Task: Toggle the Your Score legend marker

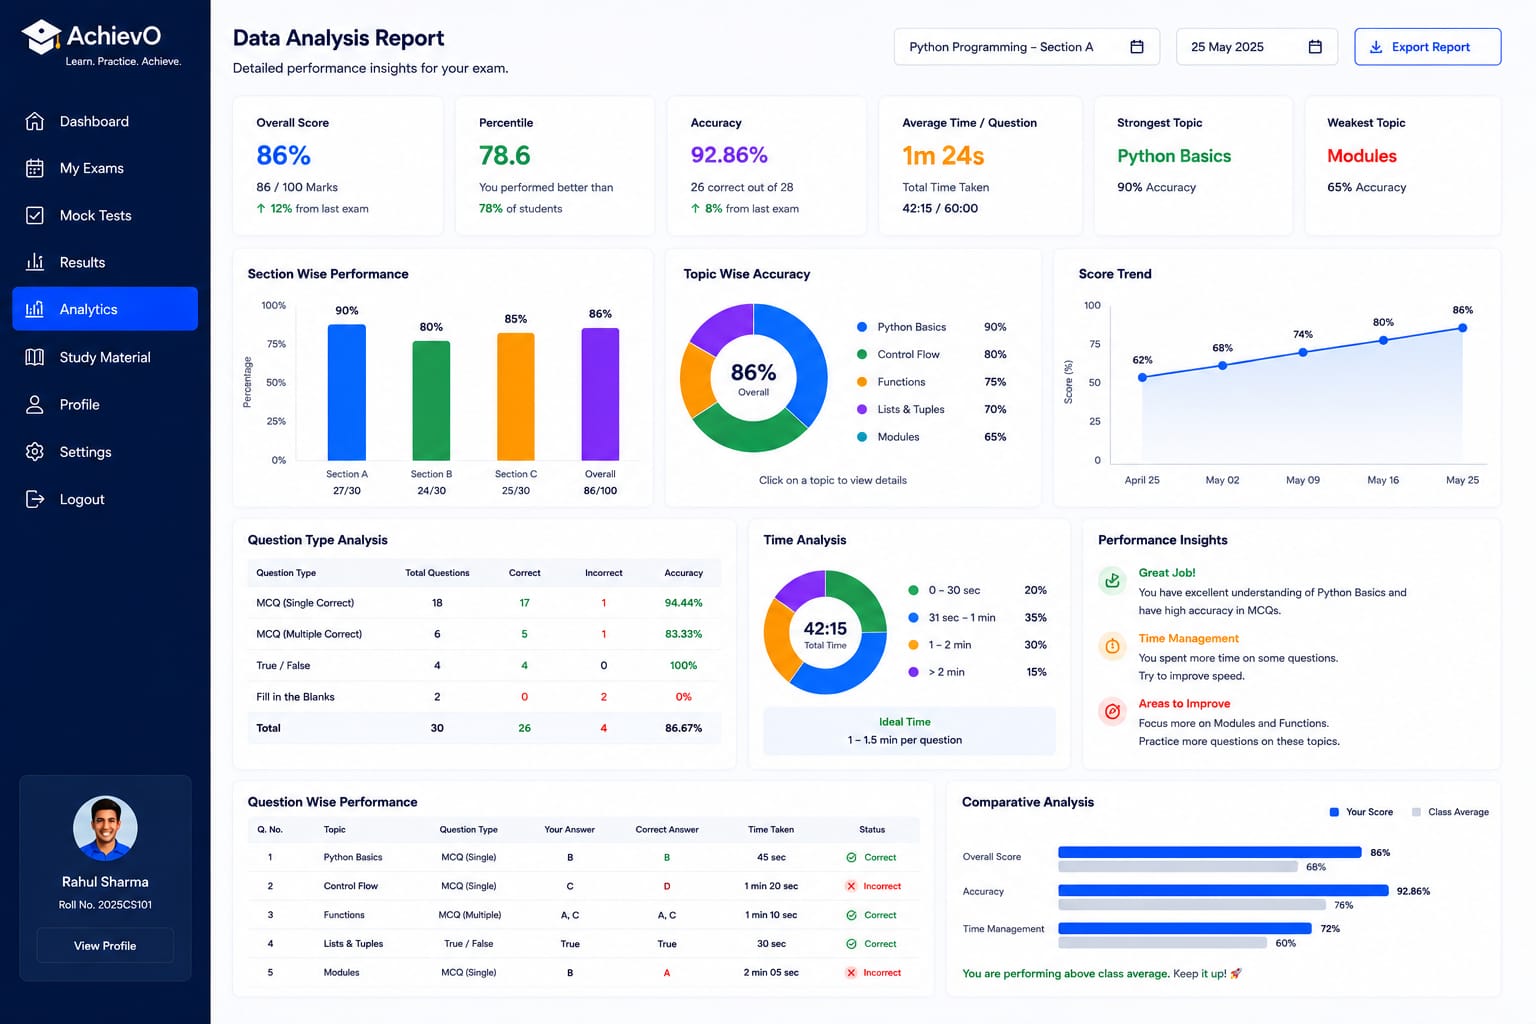Action: (1334, 812)
